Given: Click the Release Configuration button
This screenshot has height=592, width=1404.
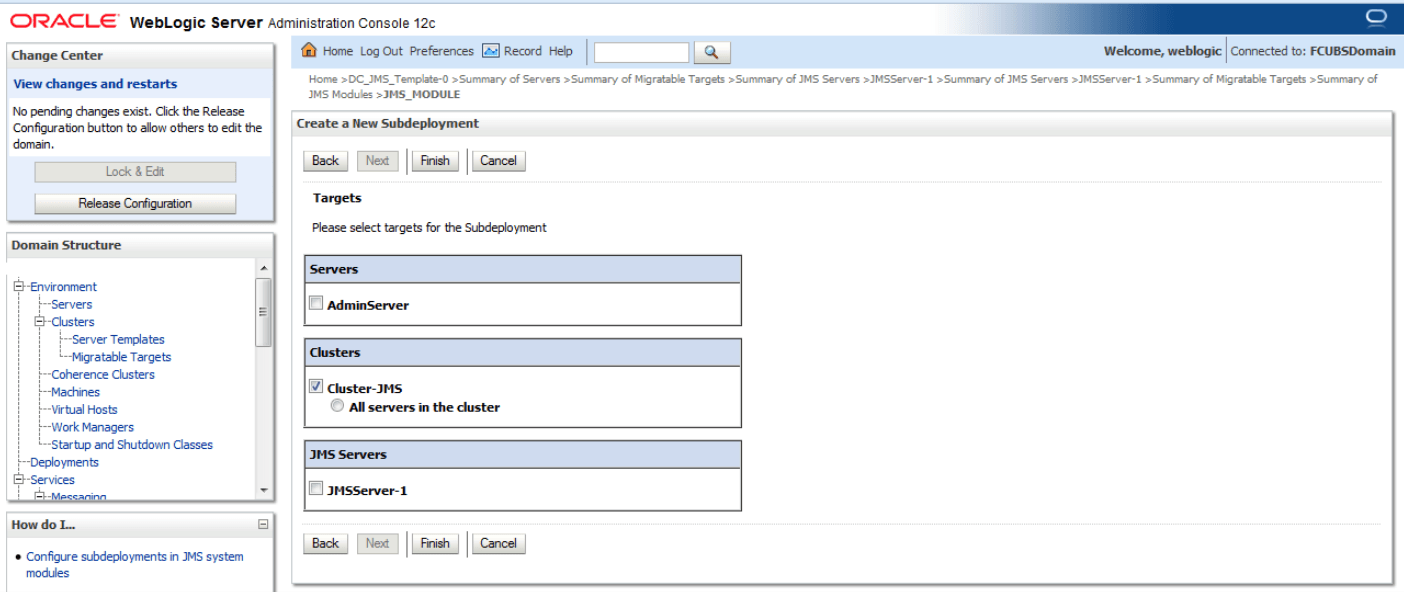Looking at the screenshot, I should (135, 203).
